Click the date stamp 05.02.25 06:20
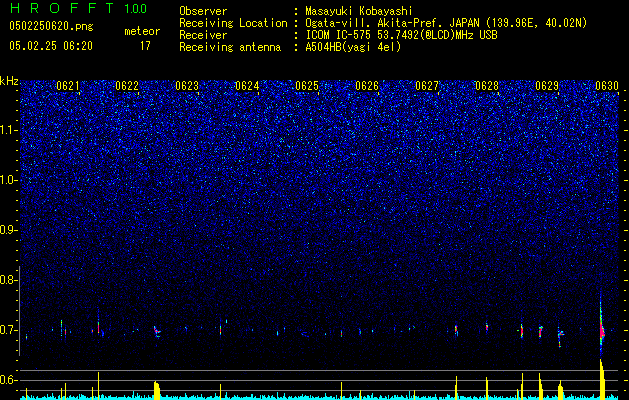The height and width of the screenshot is (400, 629). pyautogui.click(x=51, y=45)
